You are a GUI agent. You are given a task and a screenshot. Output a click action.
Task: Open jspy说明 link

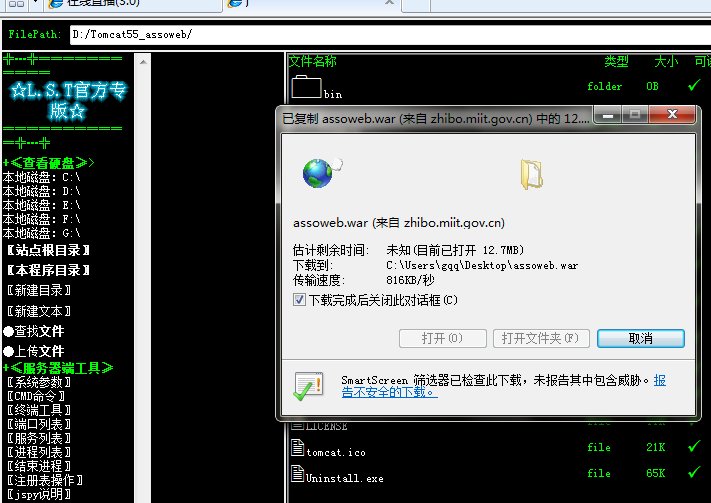[x=39, y=494]
